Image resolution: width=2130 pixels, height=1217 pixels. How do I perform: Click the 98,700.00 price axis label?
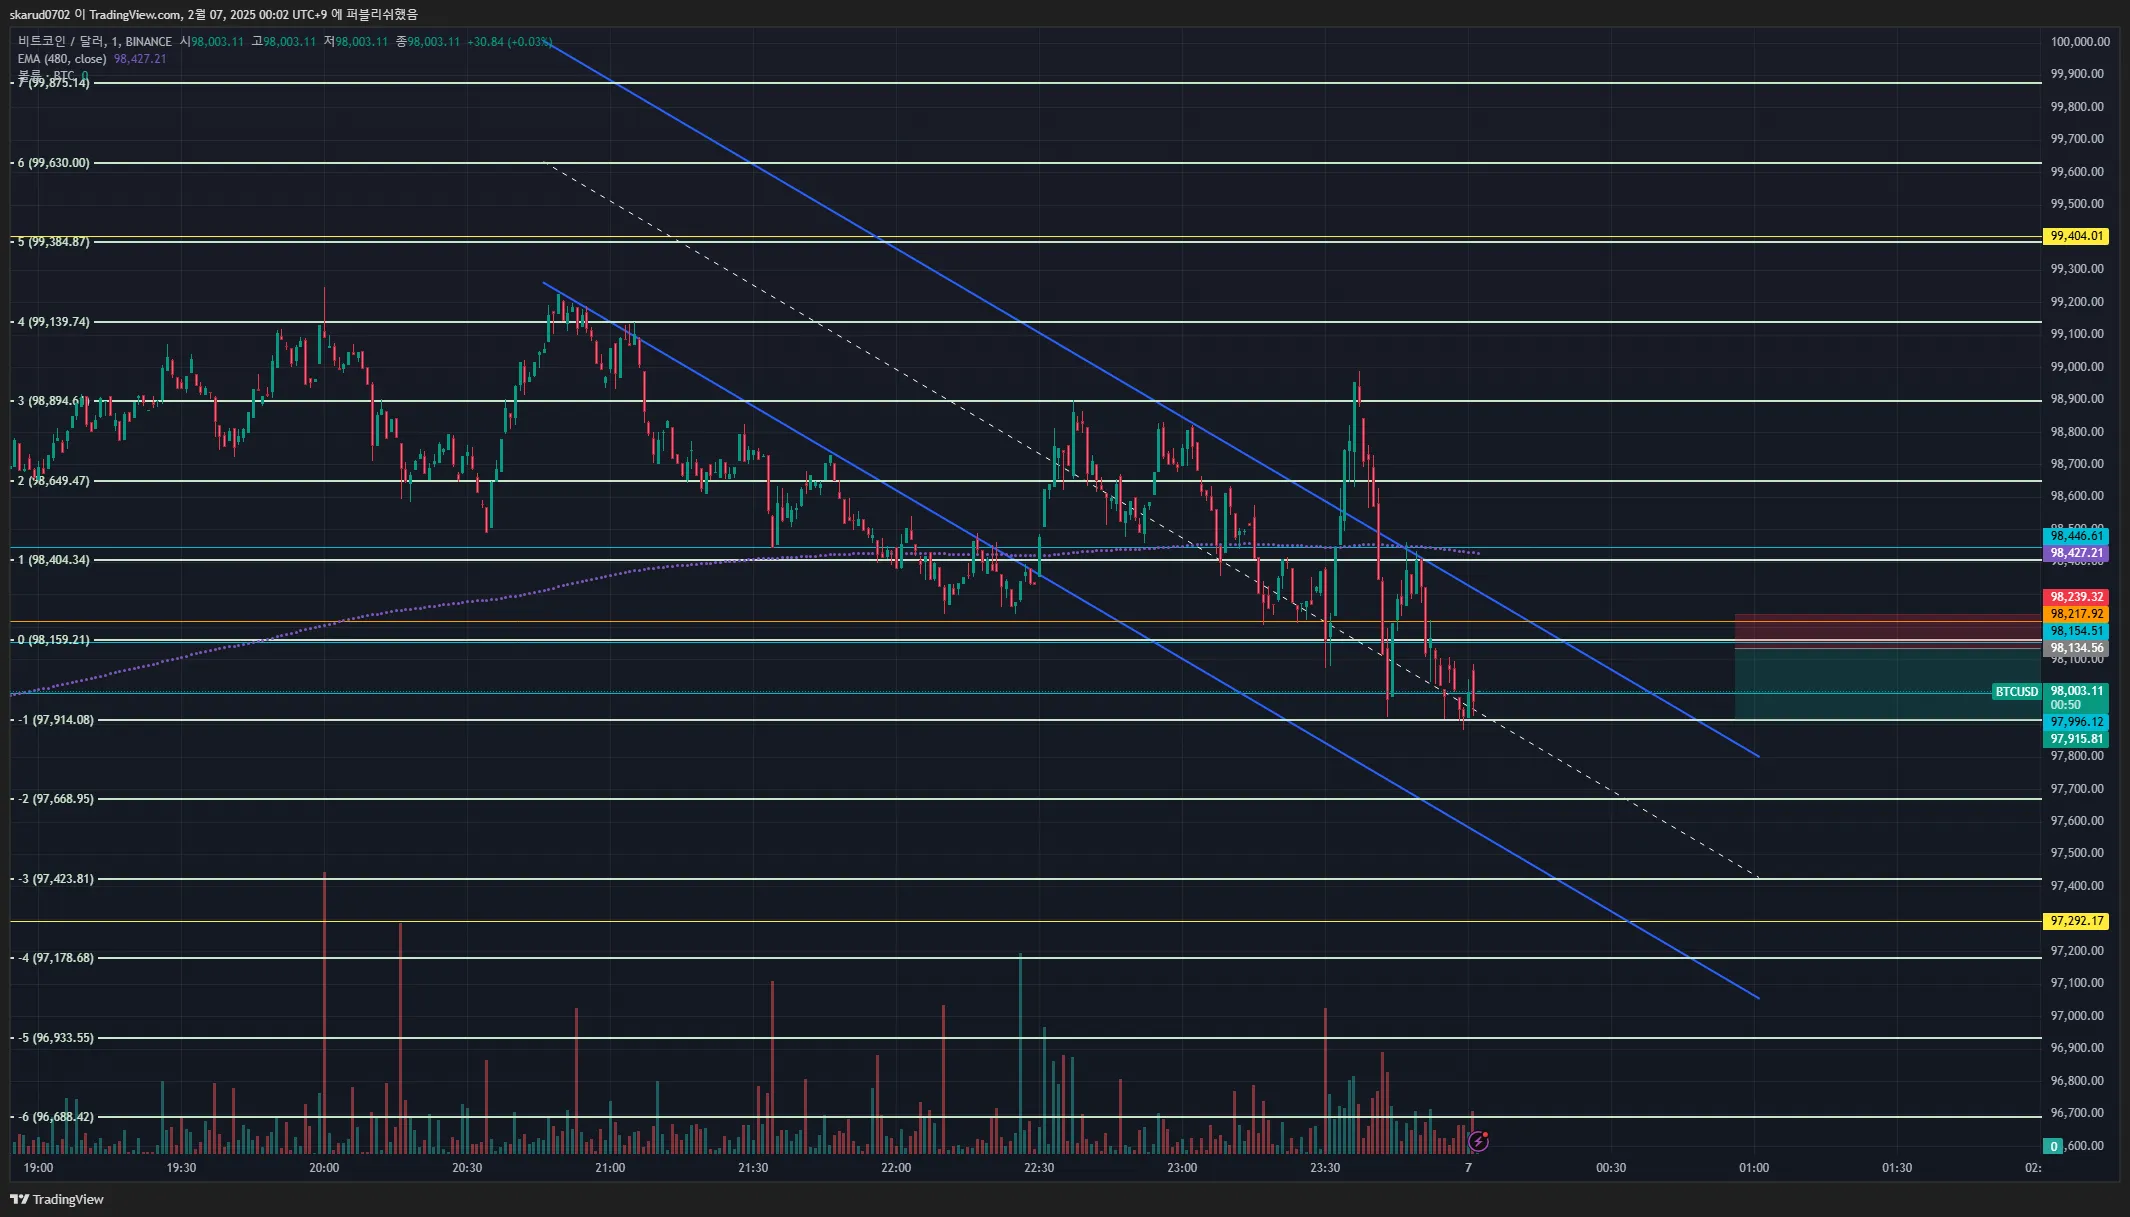(2077, 464)
